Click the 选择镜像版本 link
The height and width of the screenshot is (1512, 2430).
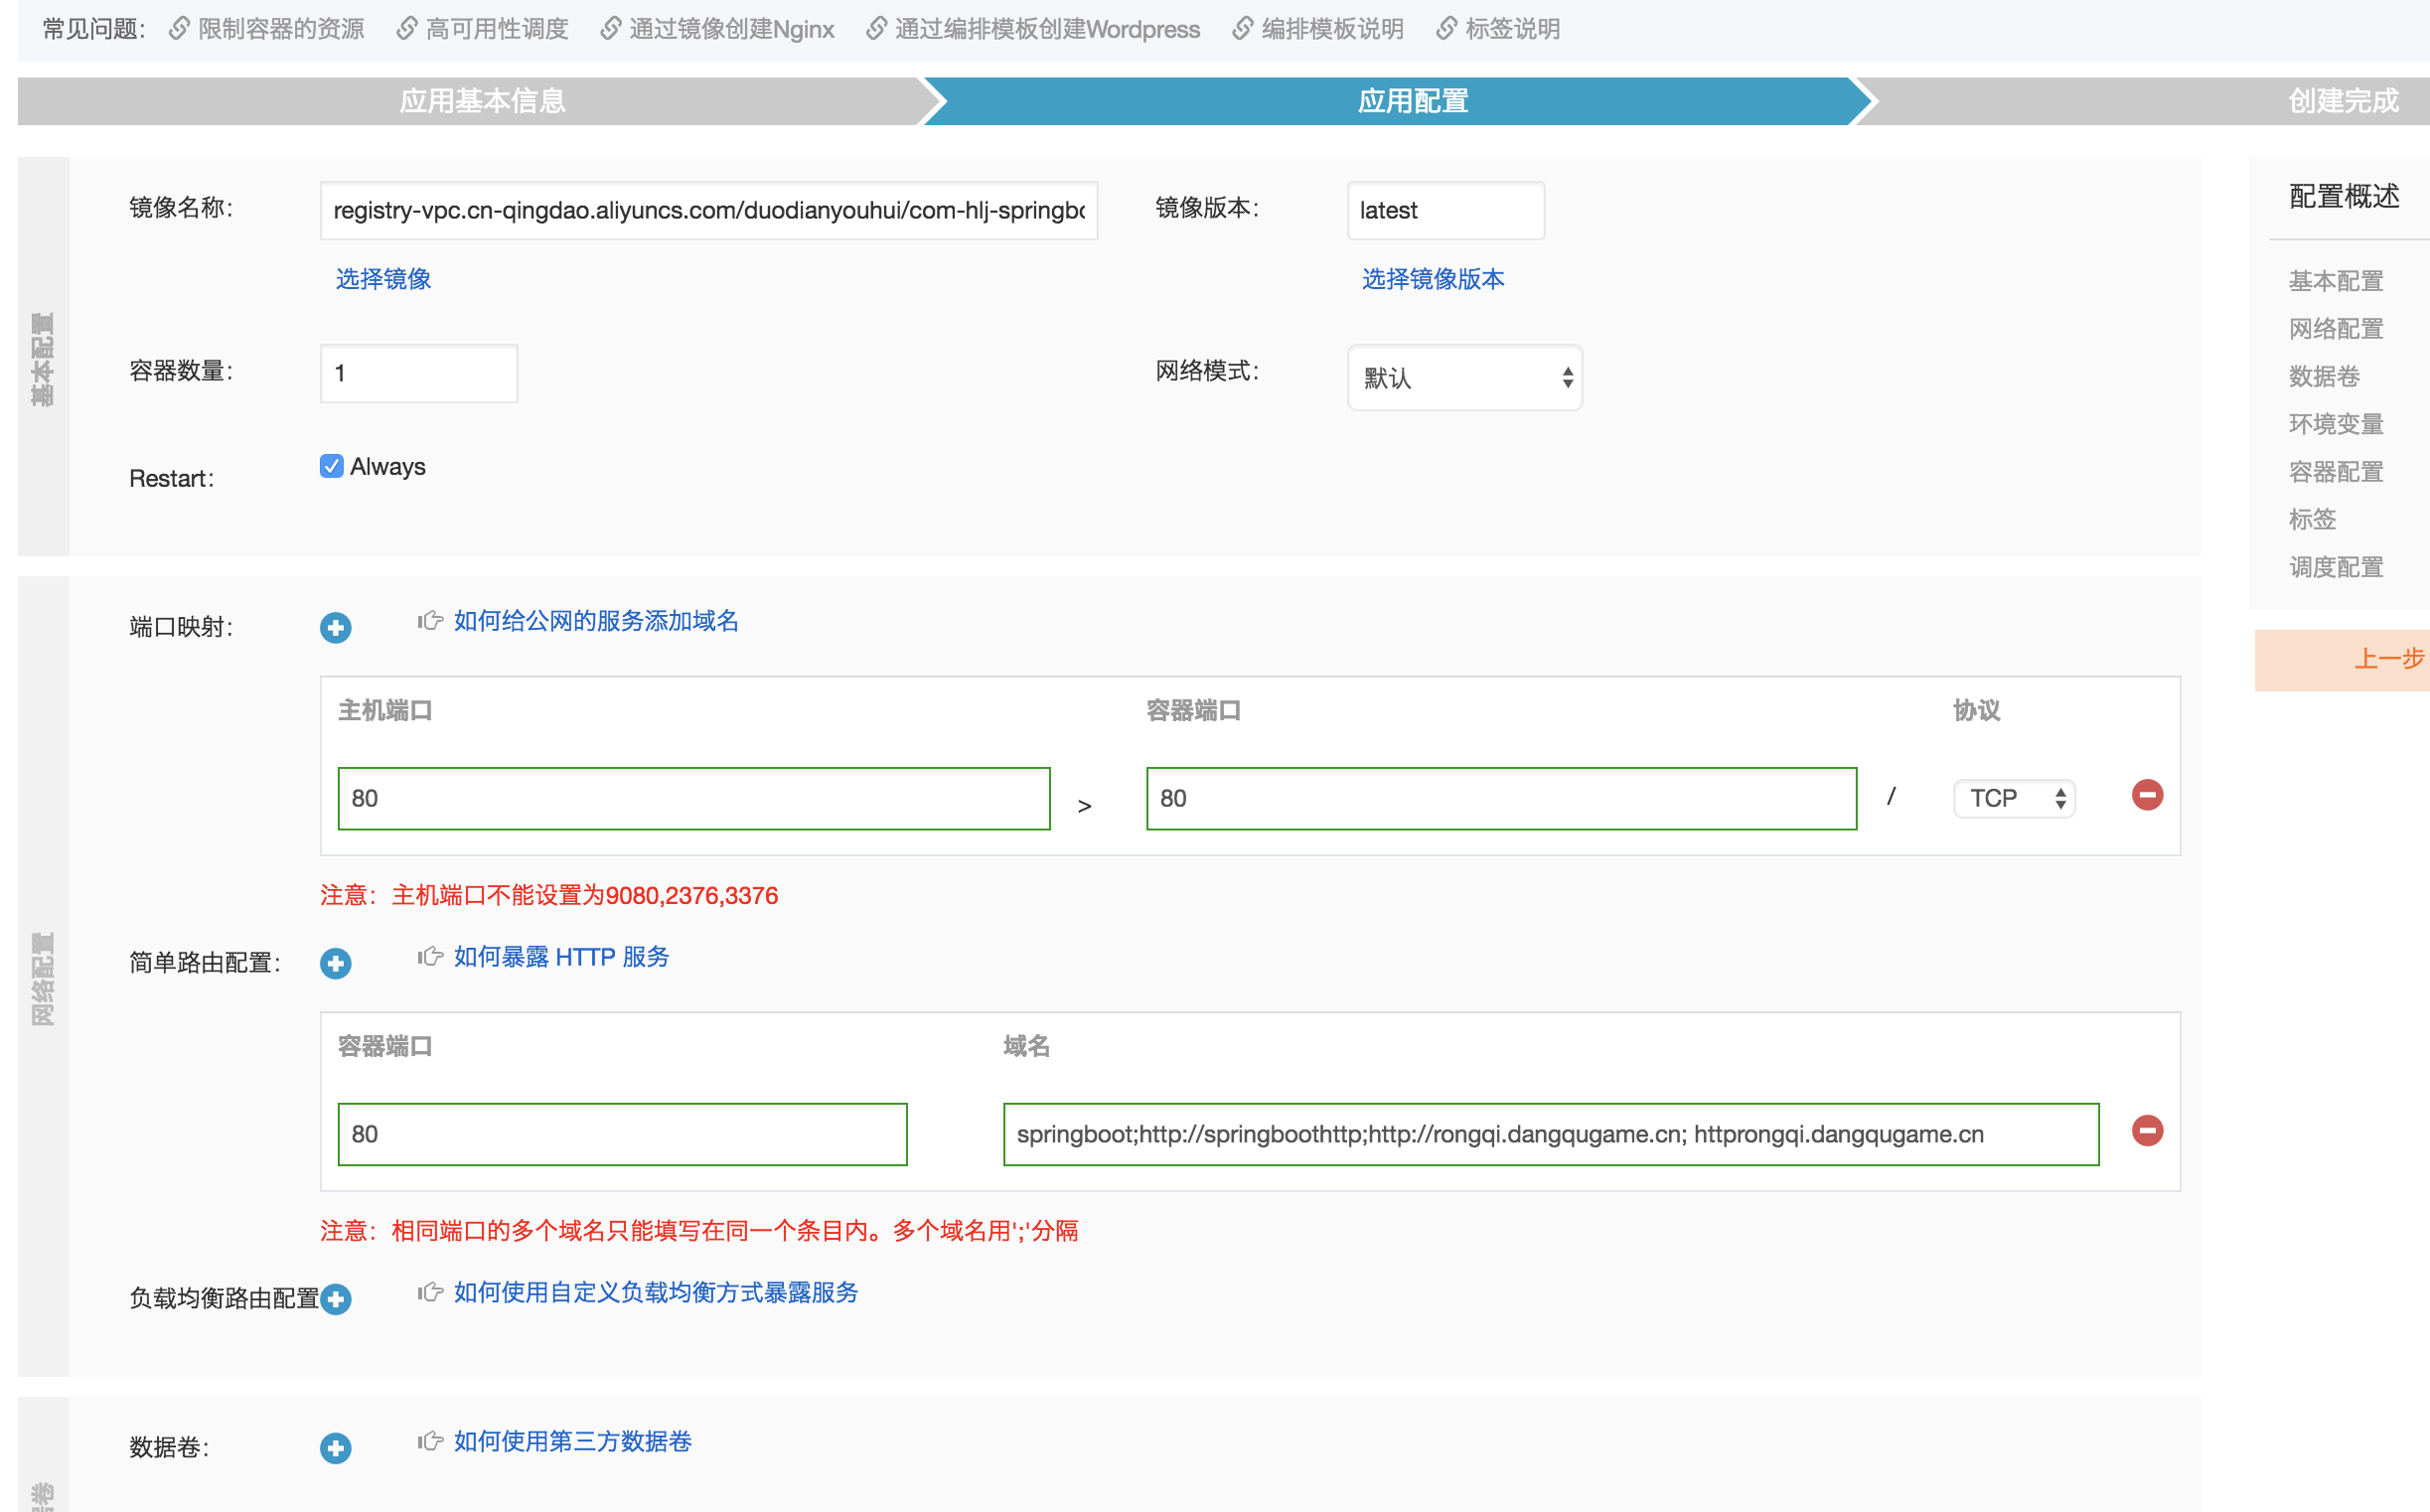1432,279
